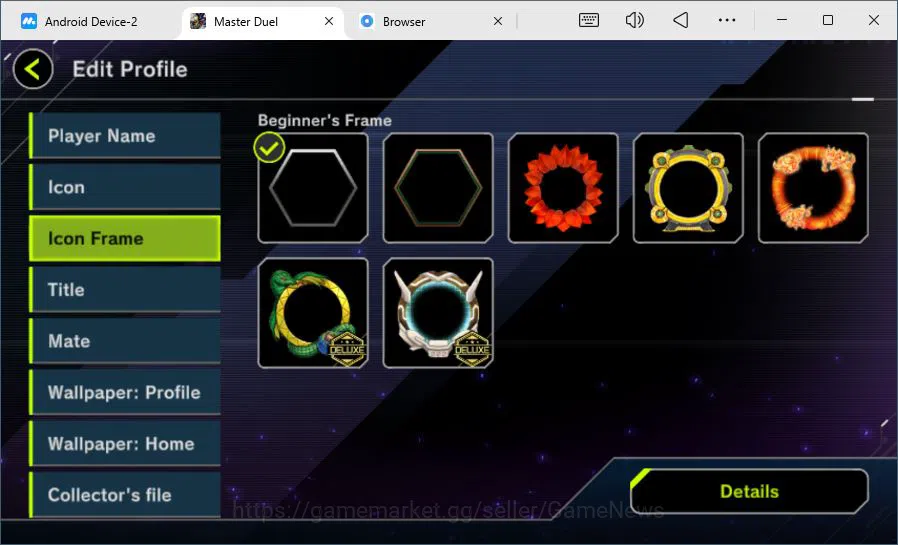Viewport: 898px width, 545px height.
Task: Open the Icon section
Action: pyautogui.click(x=125, y=187)
